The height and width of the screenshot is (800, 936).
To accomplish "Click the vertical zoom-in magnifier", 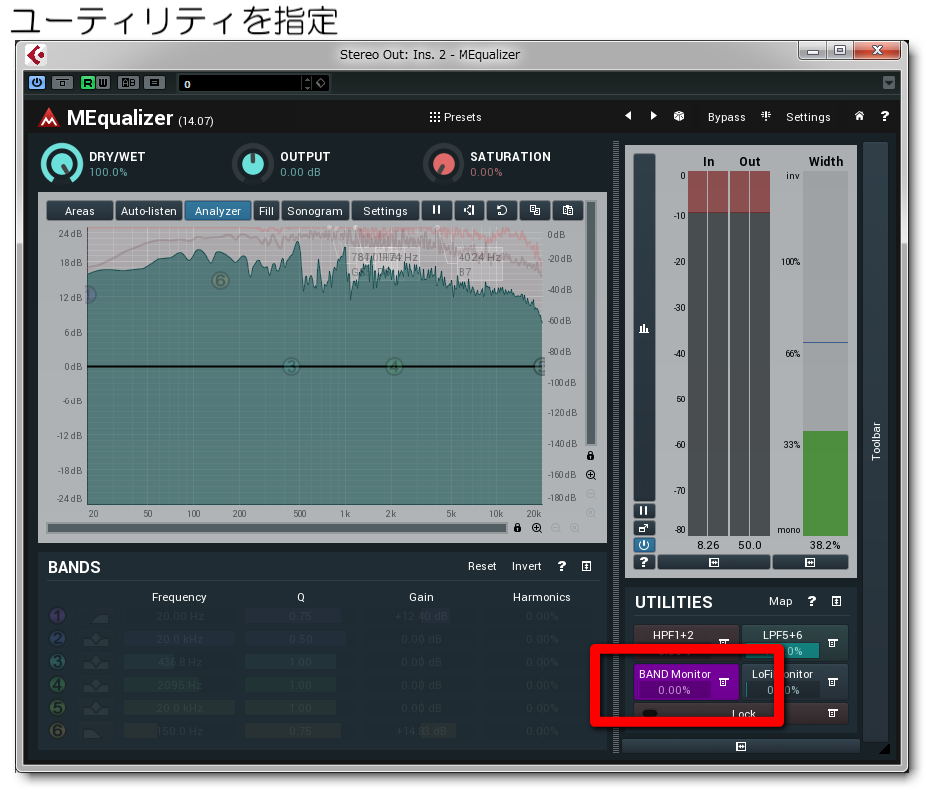I will click(x=591, y=475).
